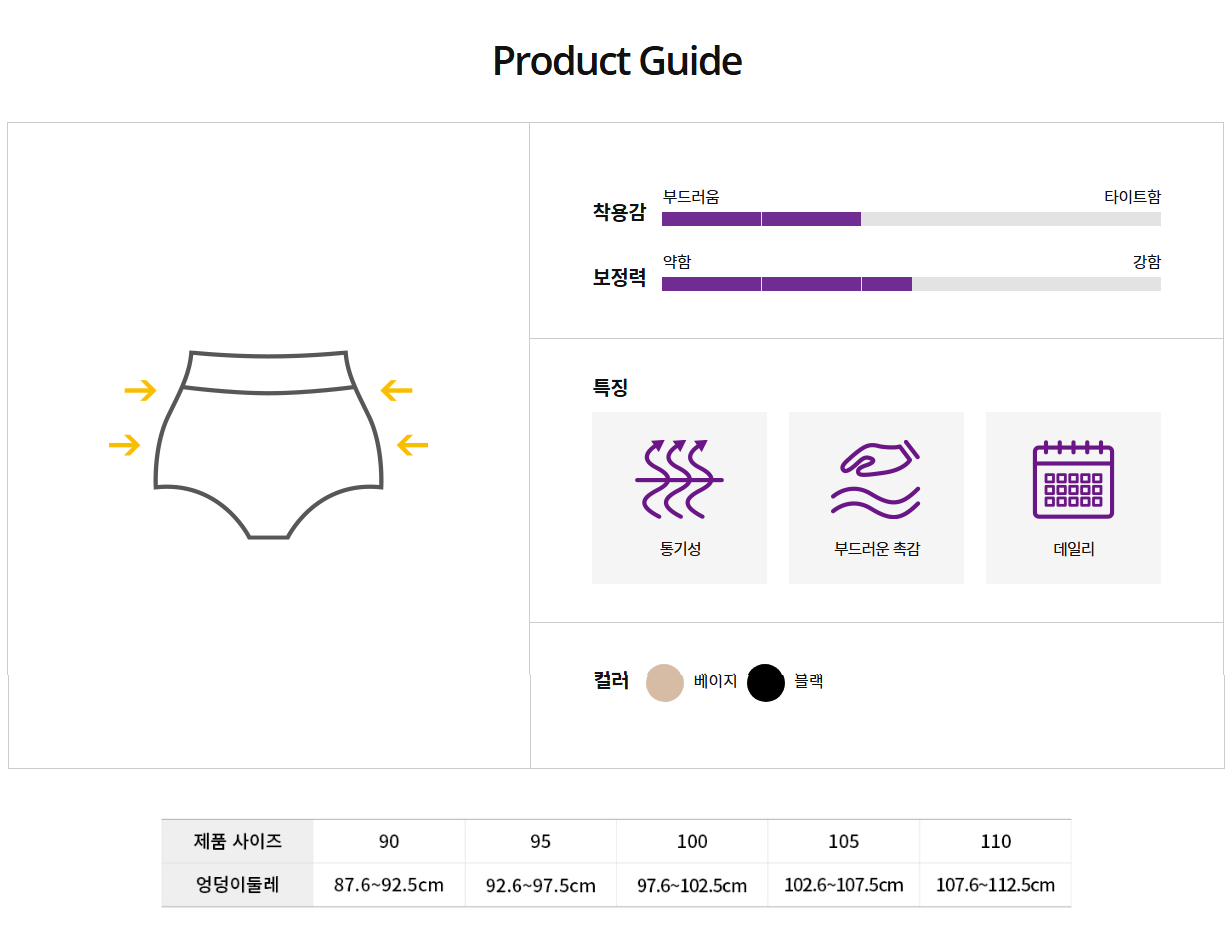Click the breathability wavy arrows icon

click(679, 479)
